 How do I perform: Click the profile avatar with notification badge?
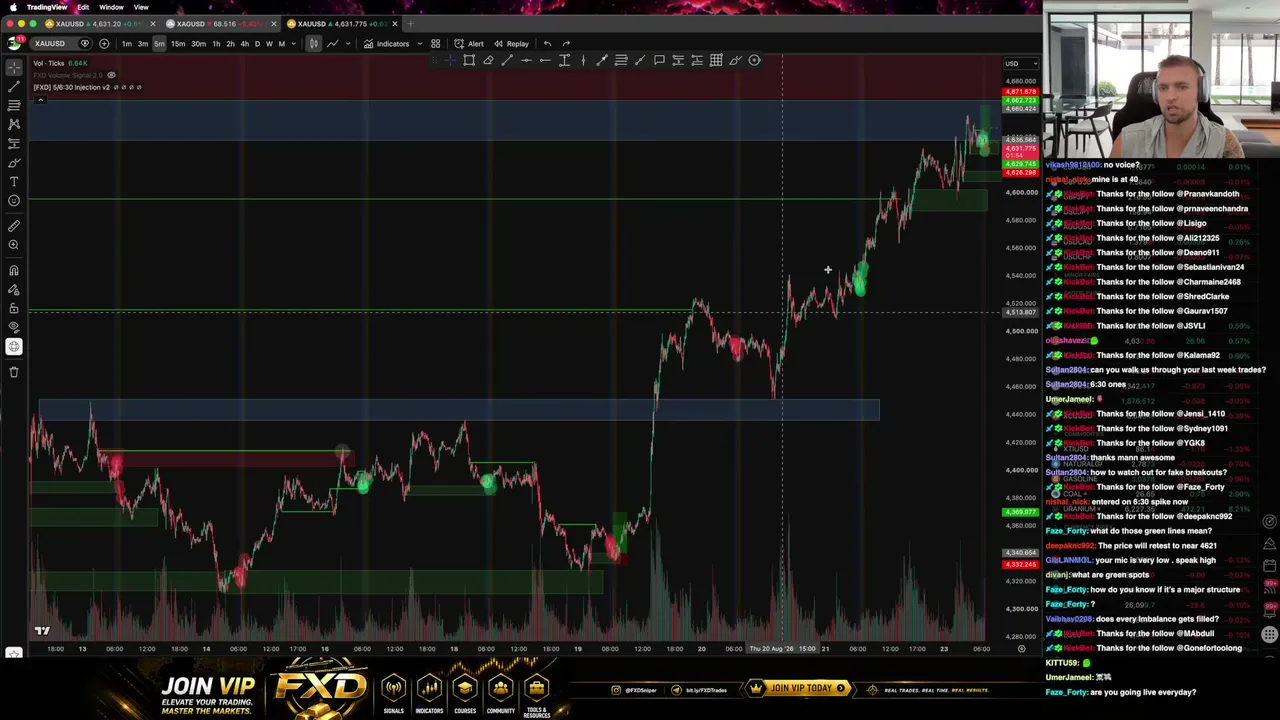click(14, 43)
